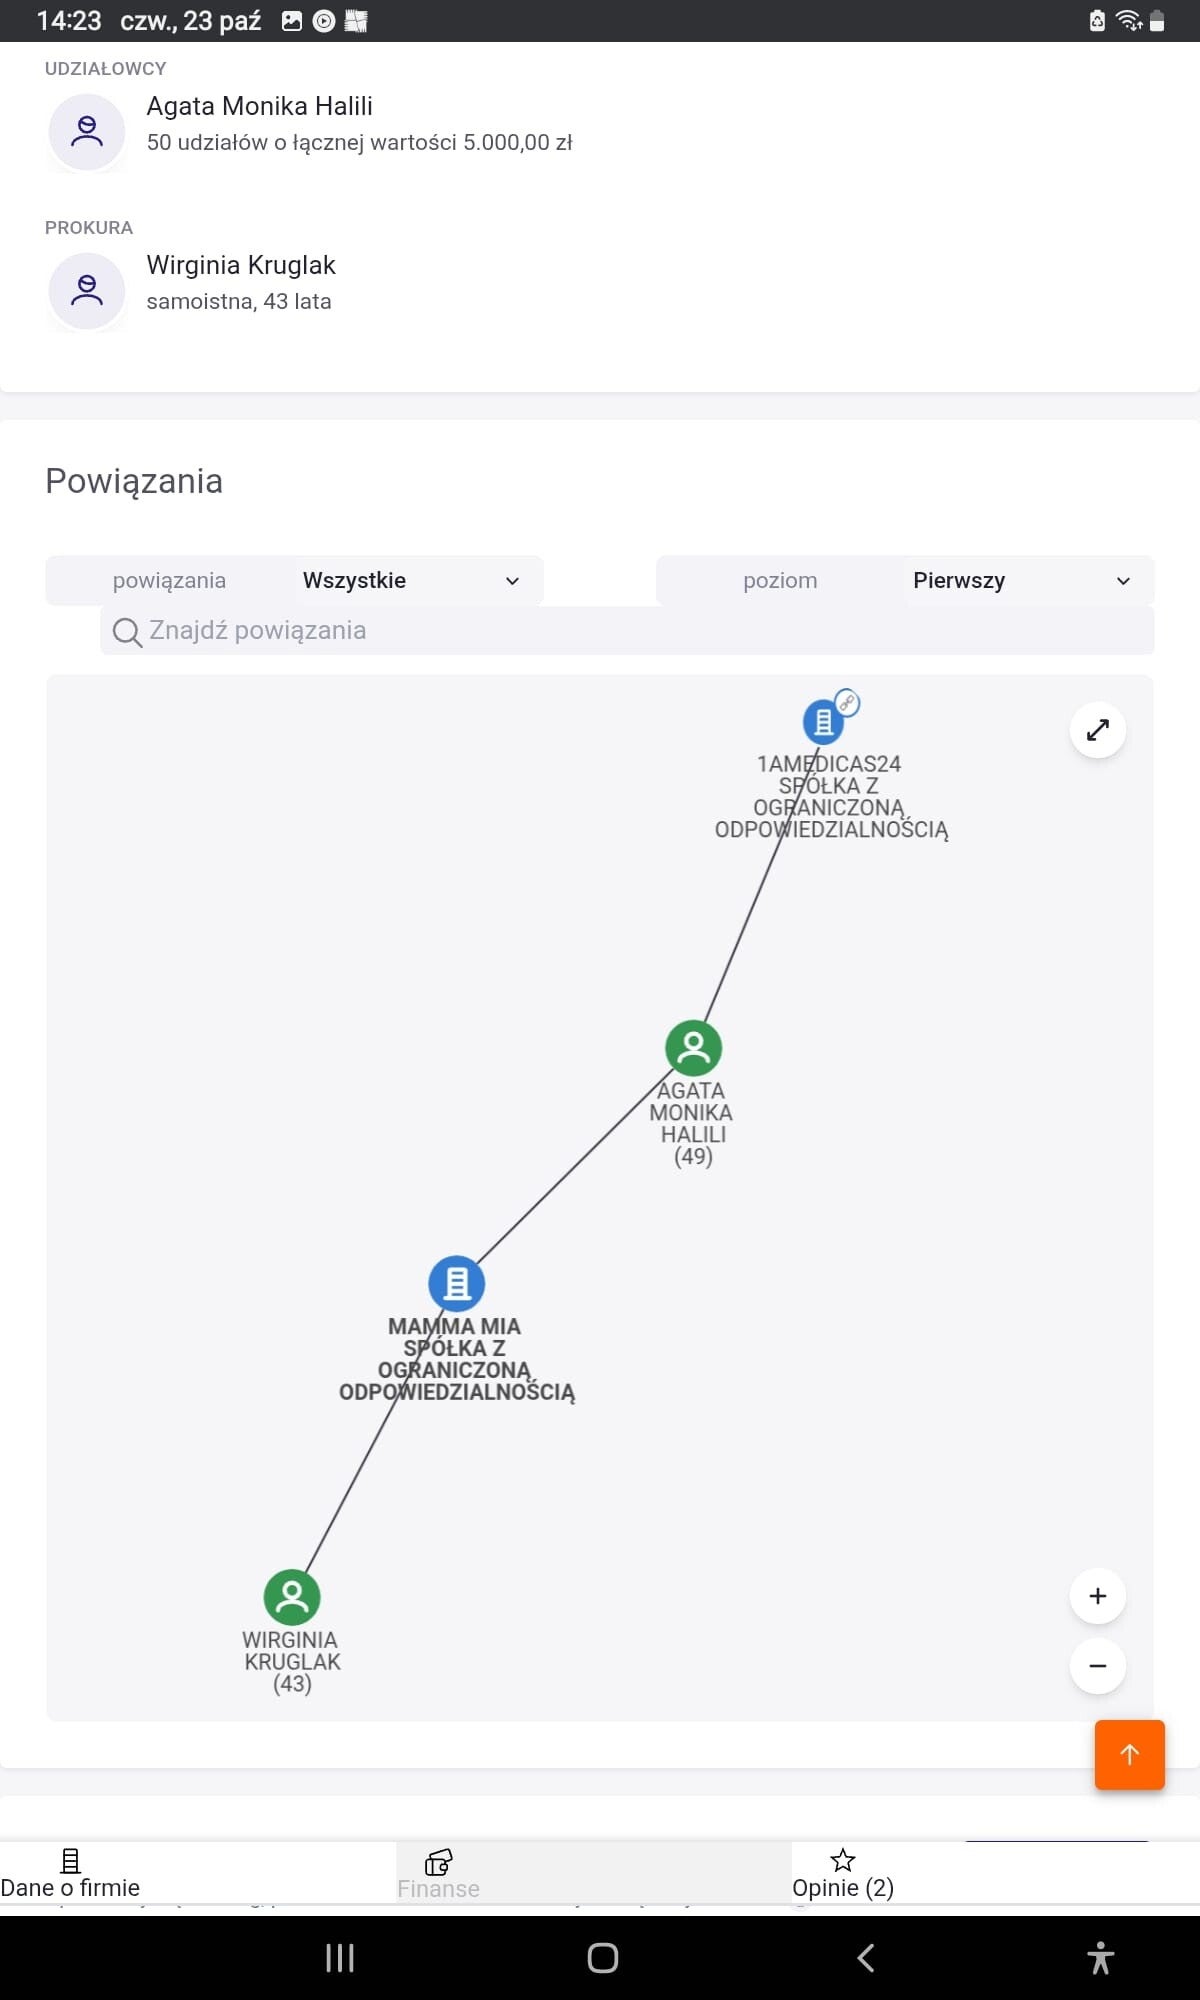
Task: Open shareholder Agata Monika Halili profile
Action: 260,107
